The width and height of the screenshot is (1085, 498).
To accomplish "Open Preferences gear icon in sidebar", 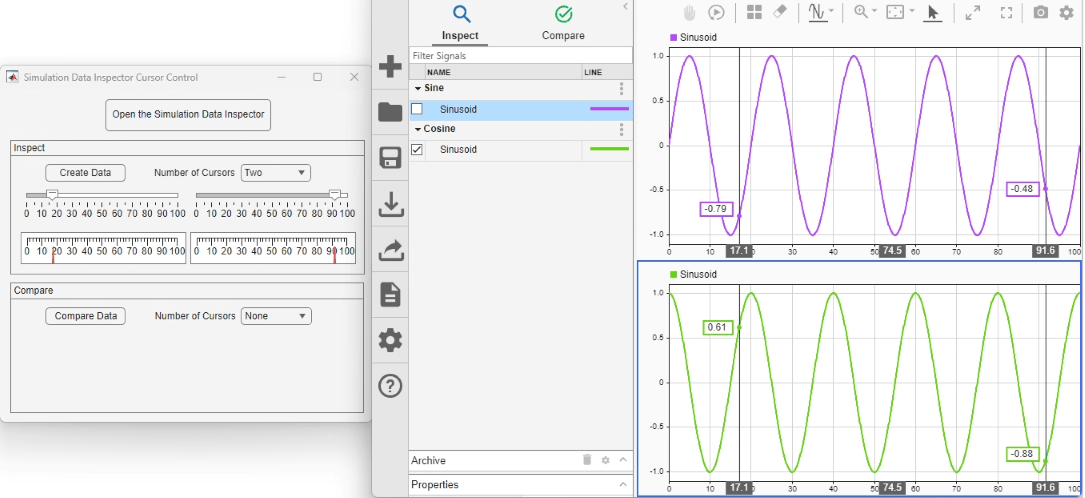I will [x=390, y=340].
